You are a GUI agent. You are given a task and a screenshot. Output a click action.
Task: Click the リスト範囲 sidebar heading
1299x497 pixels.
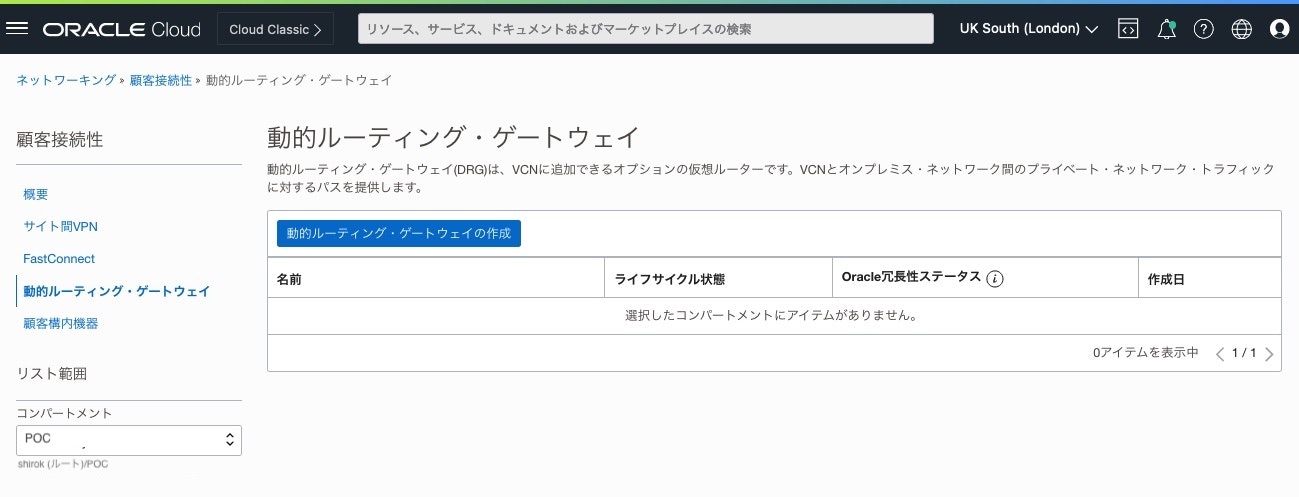point(52,374)
